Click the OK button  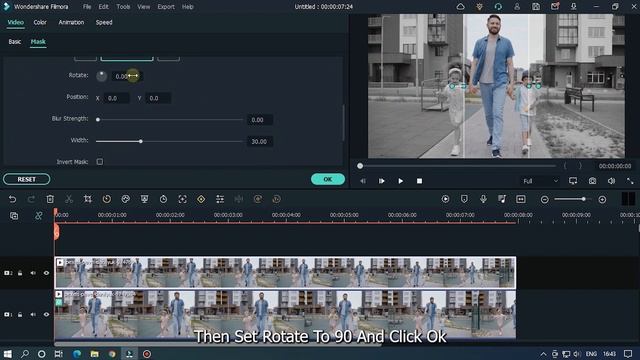328,179
